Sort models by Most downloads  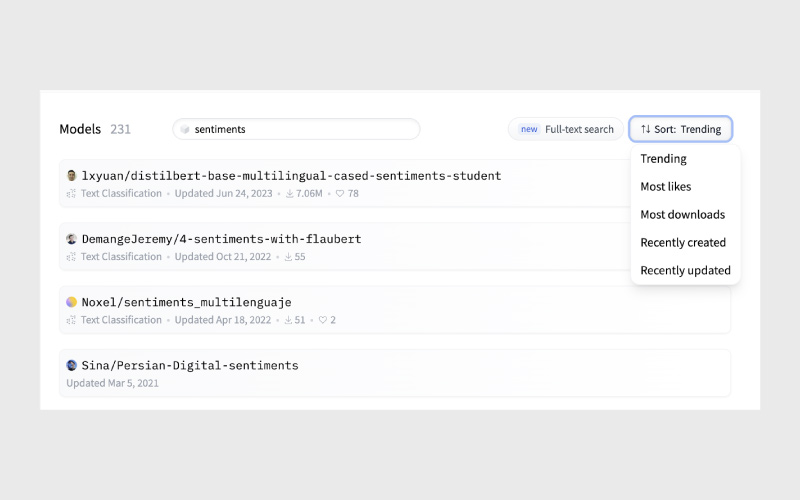click(x=682, y=214)
